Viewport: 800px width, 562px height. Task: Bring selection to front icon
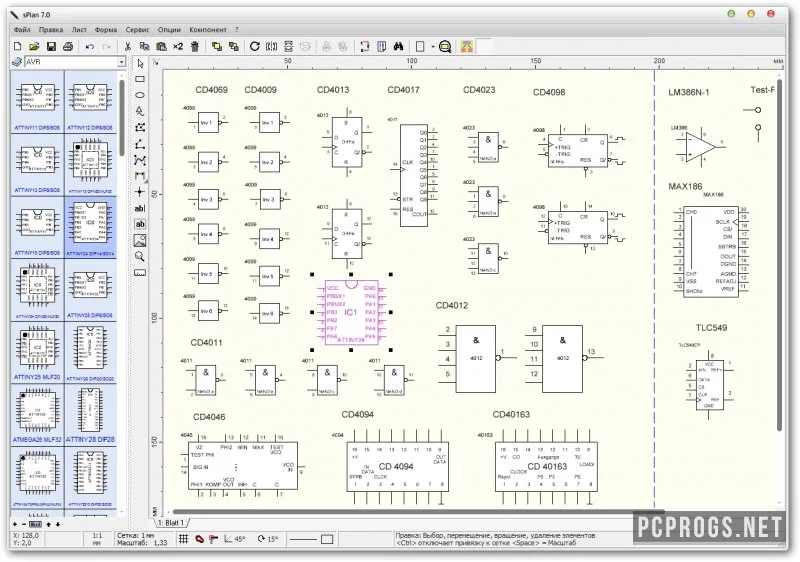pyautogui.click(x=217, y=46)
